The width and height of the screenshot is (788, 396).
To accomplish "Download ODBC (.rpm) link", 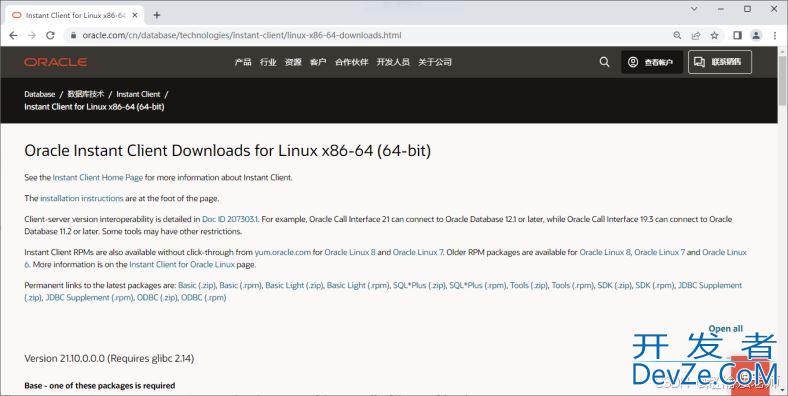I will 204,298.
